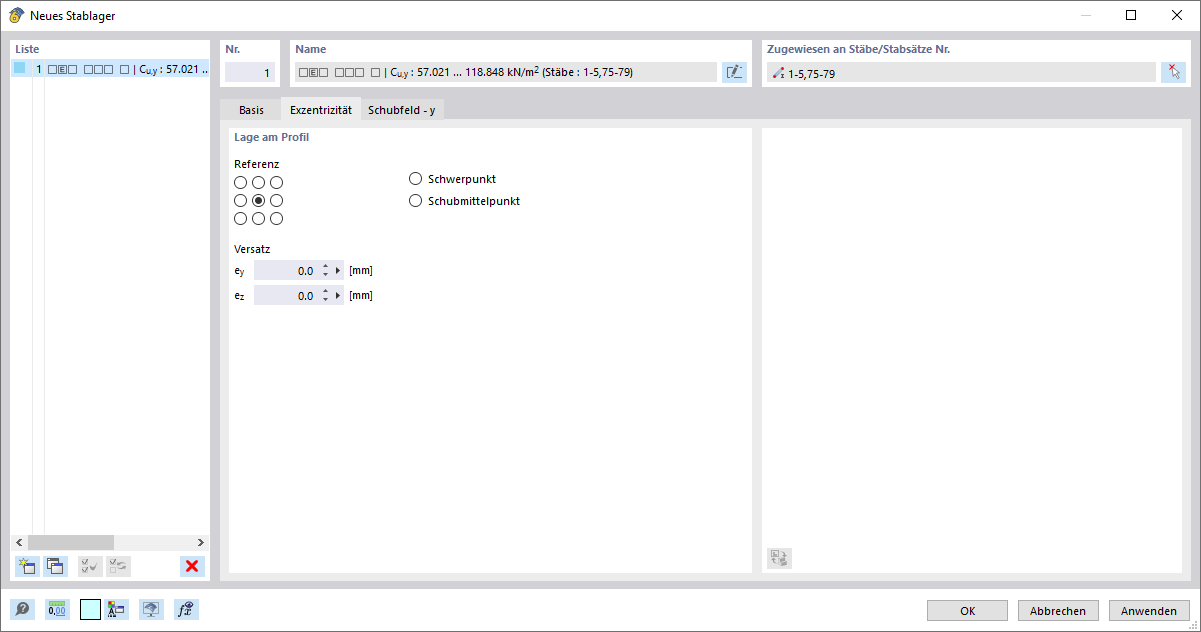Click the OK button
The image size is (1201, 632).
click(967, 610)
